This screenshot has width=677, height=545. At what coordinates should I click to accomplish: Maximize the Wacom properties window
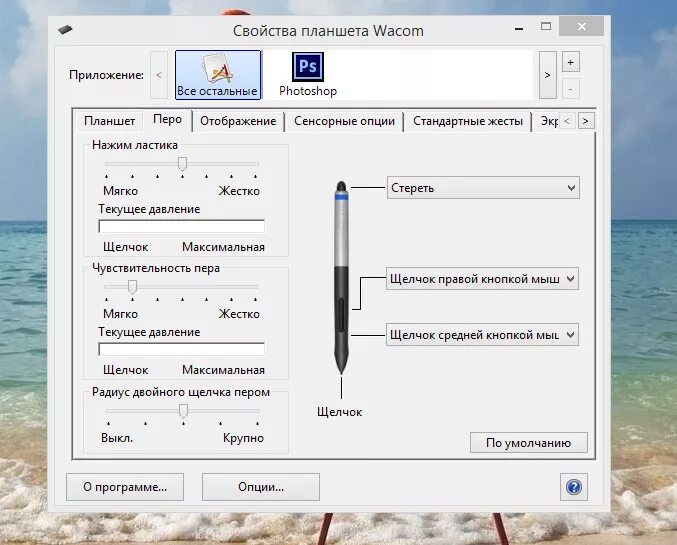(546, 27)
